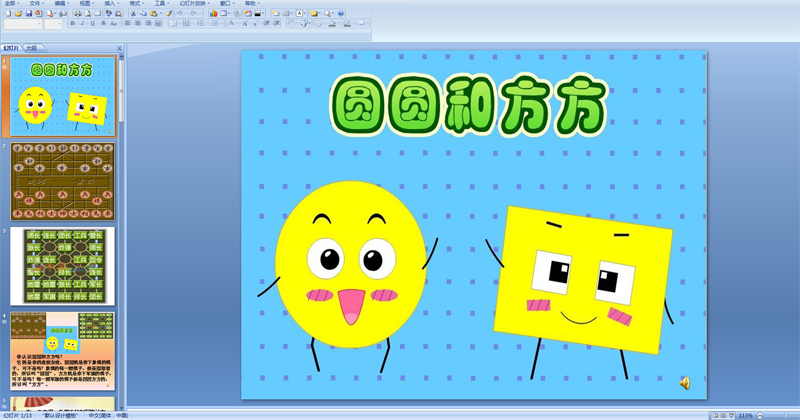Open the 插入 menu
This screenshot has height=420, width=800.
[x=110, y=4]
